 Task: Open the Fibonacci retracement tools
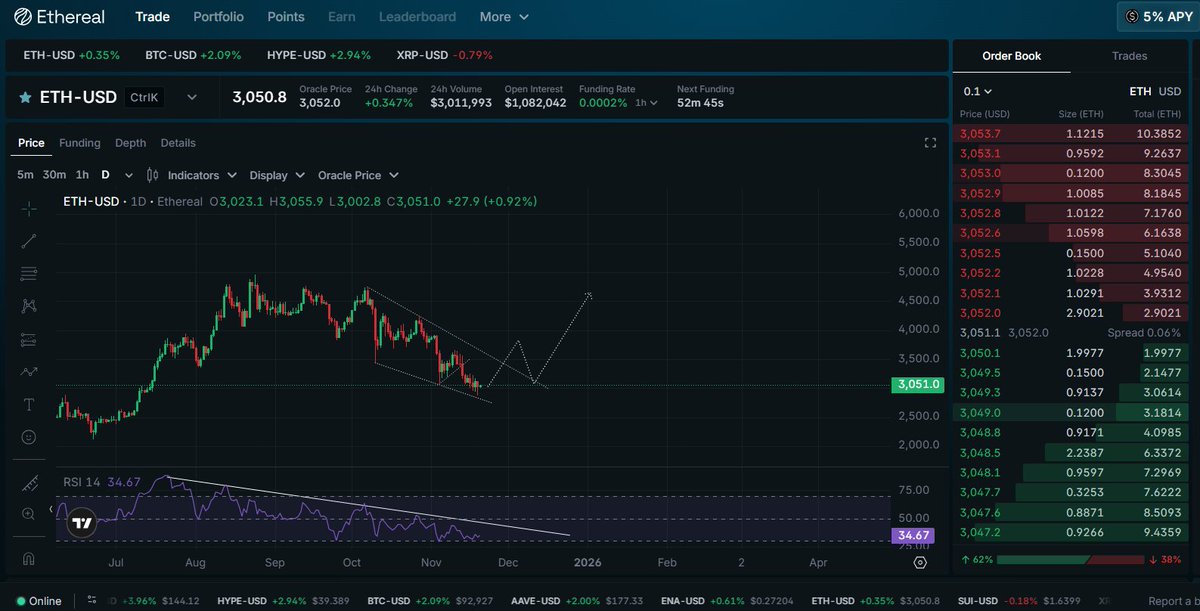[29, 273]
